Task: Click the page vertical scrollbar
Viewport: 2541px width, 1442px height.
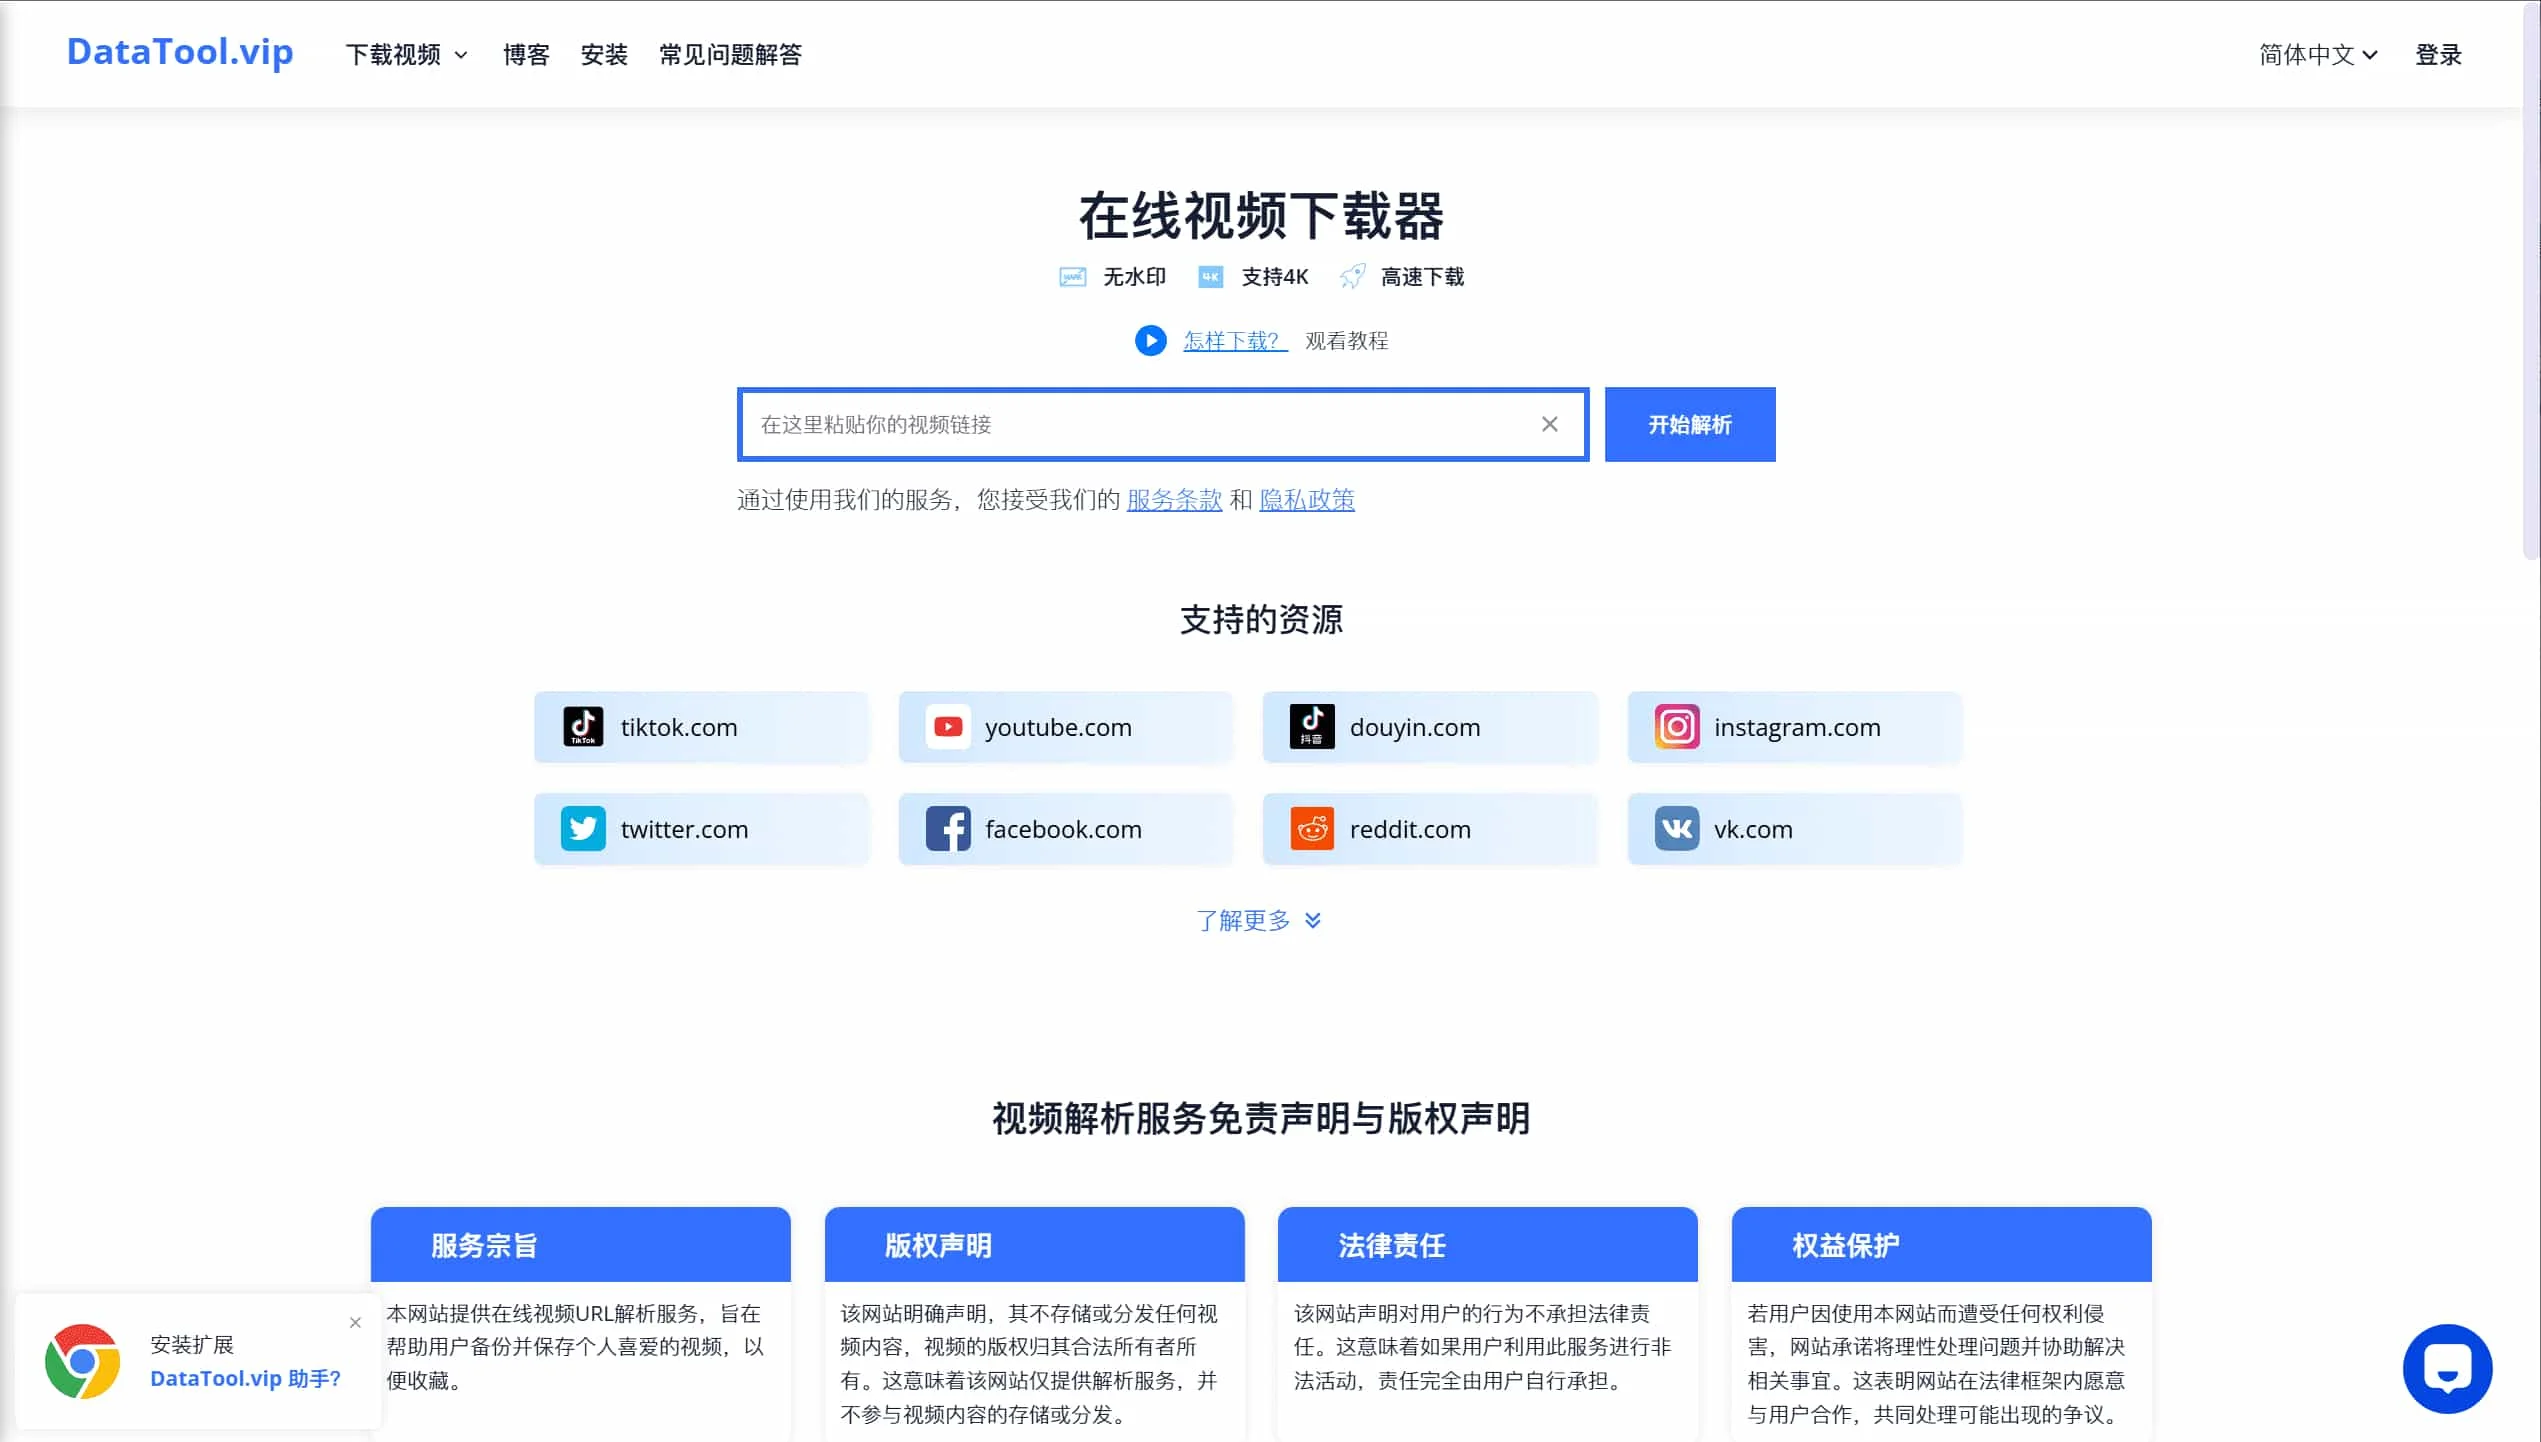Action: 2531,280
